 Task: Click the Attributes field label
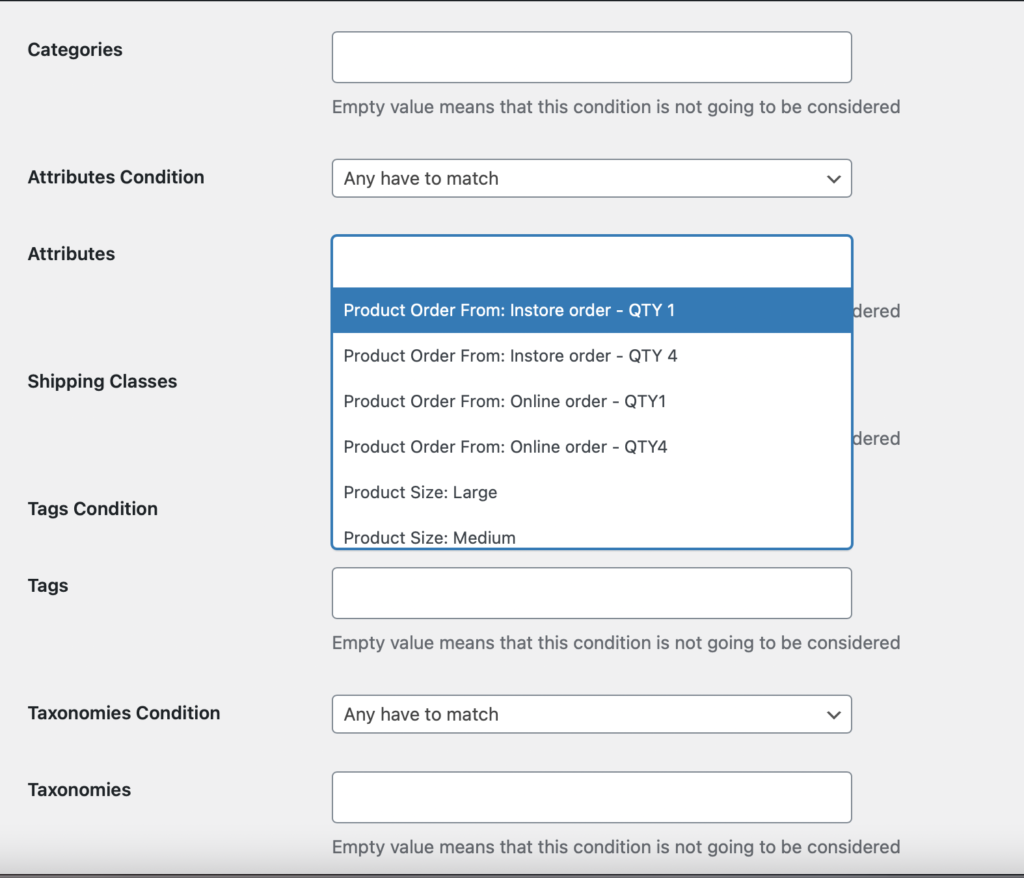point(71,254)
